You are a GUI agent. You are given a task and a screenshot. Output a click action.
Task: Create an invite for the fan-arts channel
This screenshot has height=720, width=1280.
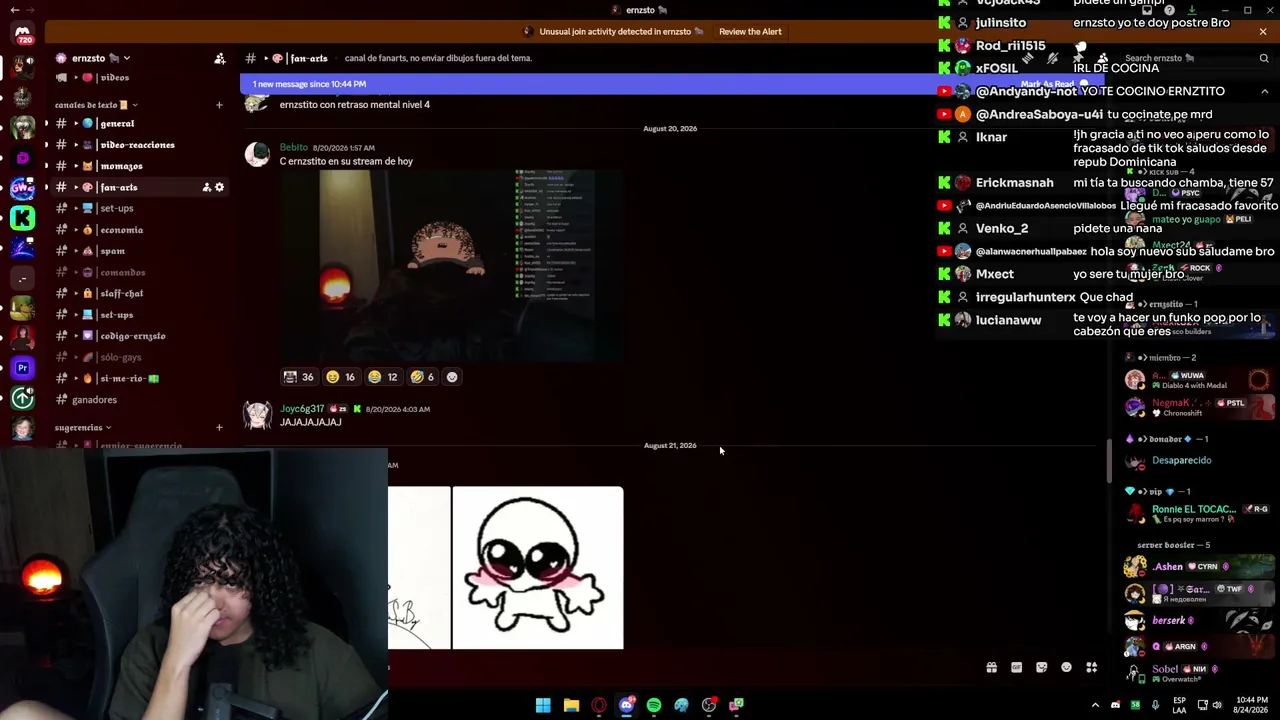[207, 187]
